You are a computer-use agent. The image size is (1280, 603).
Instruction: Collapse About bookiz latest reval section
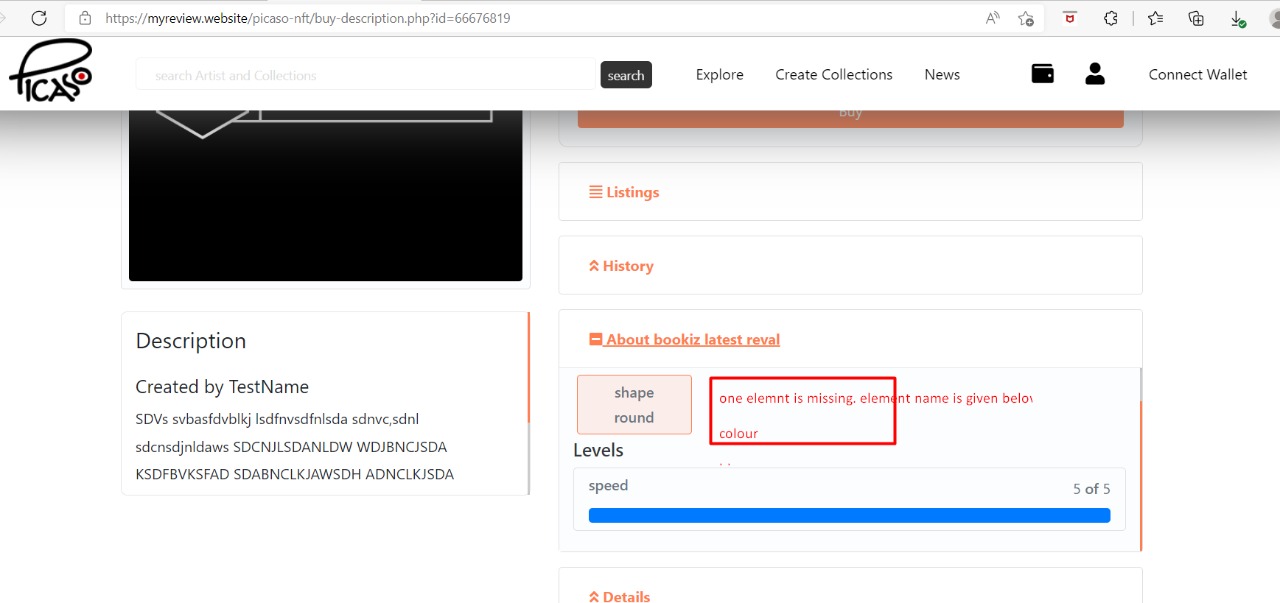pos(685,340)
